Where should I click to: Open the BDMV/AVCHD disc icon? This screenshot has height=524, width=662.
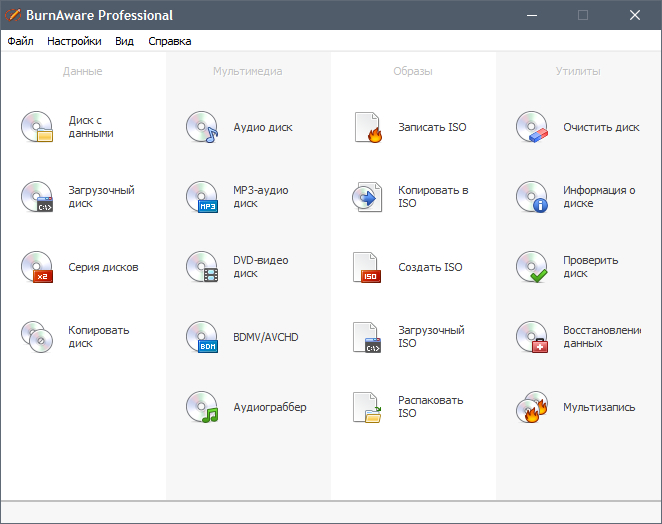pos(202,337)
